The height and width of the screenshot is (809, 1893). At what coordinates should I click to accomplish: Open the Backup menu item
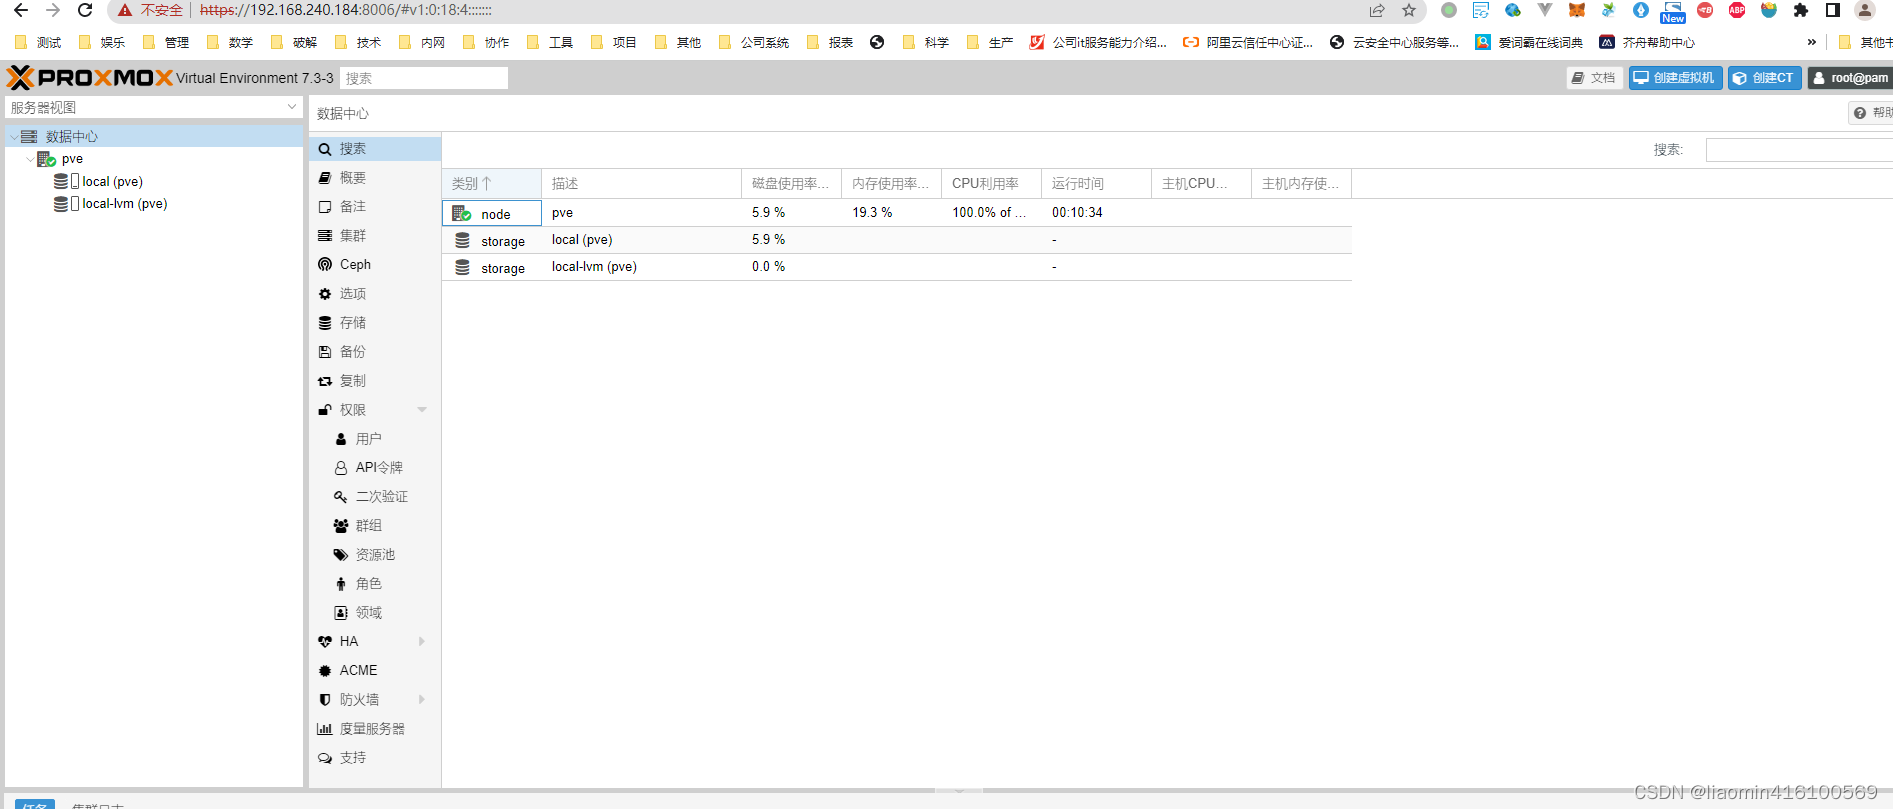tap(352, 352)
